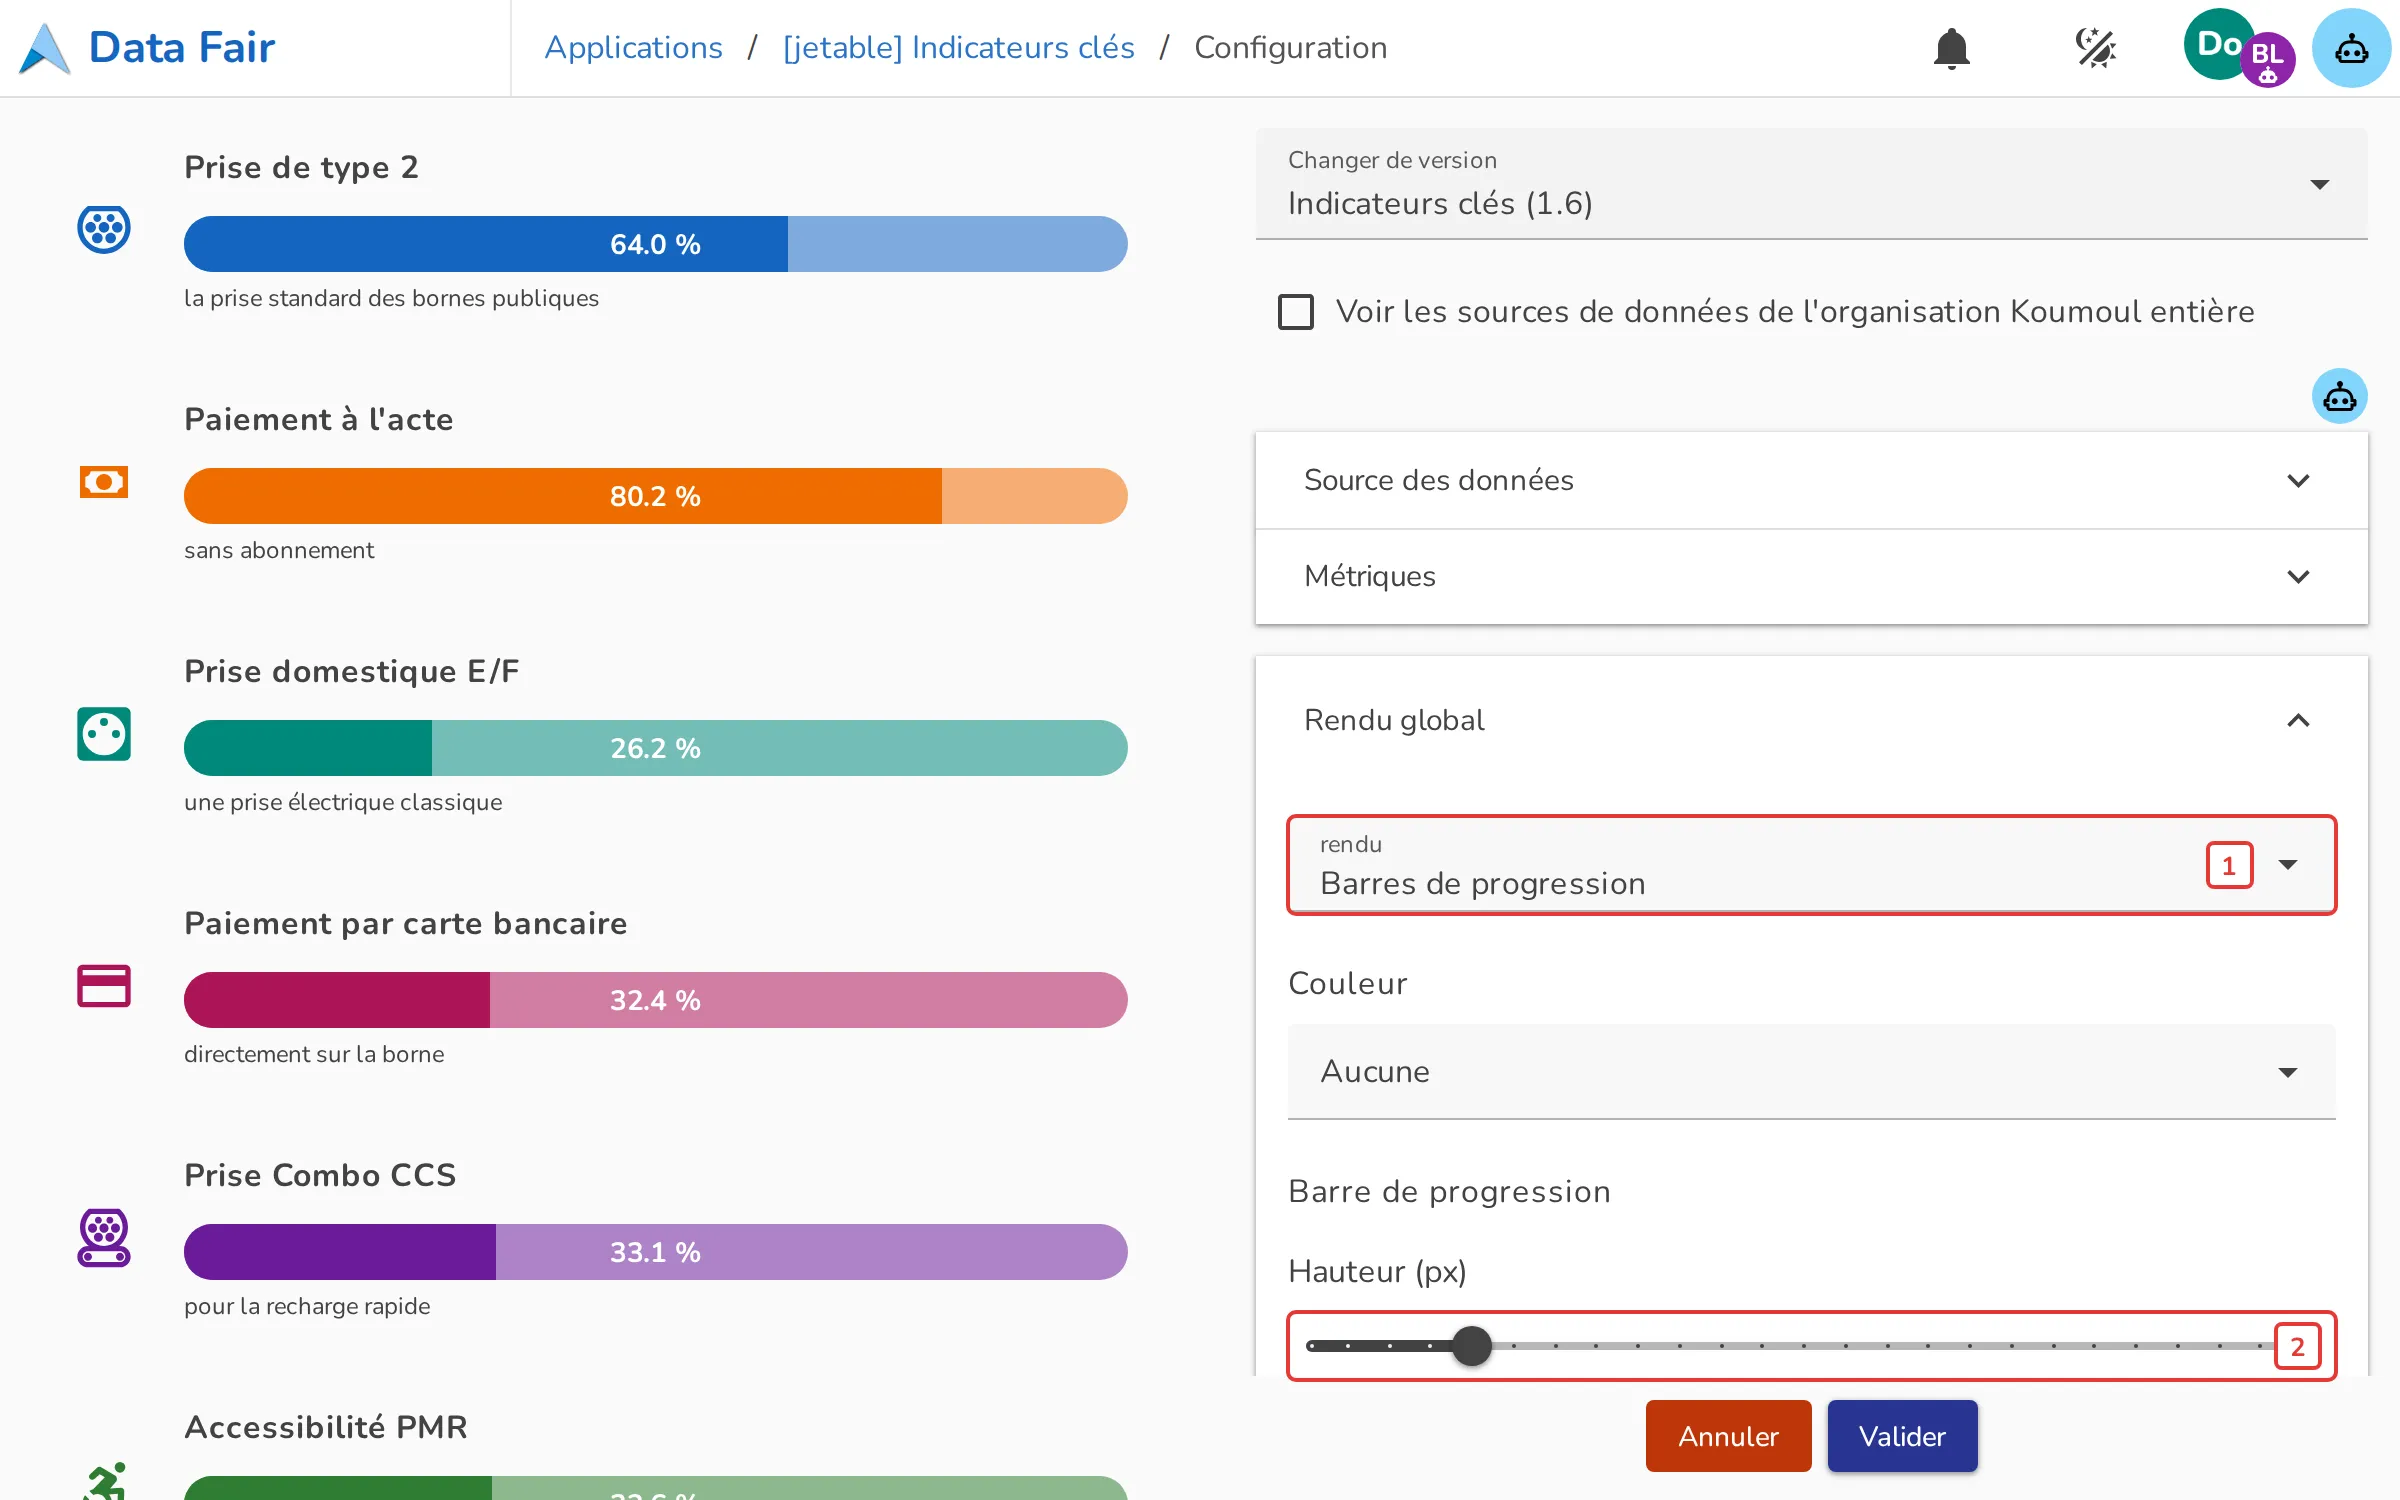
Task: Click the Prise de type 2 64.0 % bar
Action: click(x=655, y=244)
